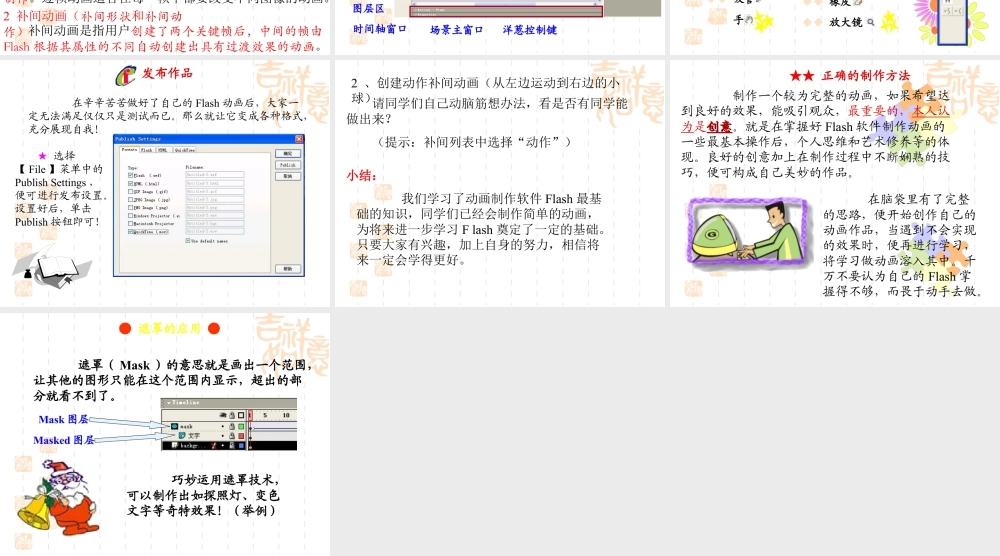This screenshot has height=556, width=1000.
Task: Select the 正确的制作方法 slide thumbnail
Action: [x=835, y=183]
